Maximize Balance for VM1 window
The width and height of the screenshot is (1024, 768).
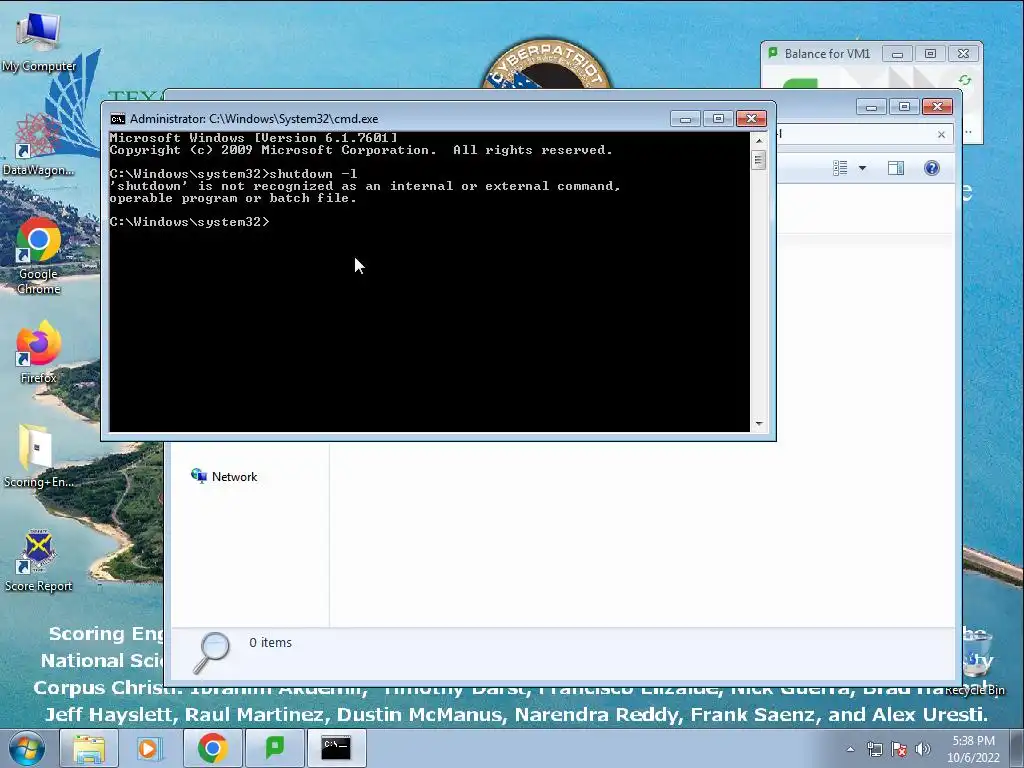(x=930, y=54)
